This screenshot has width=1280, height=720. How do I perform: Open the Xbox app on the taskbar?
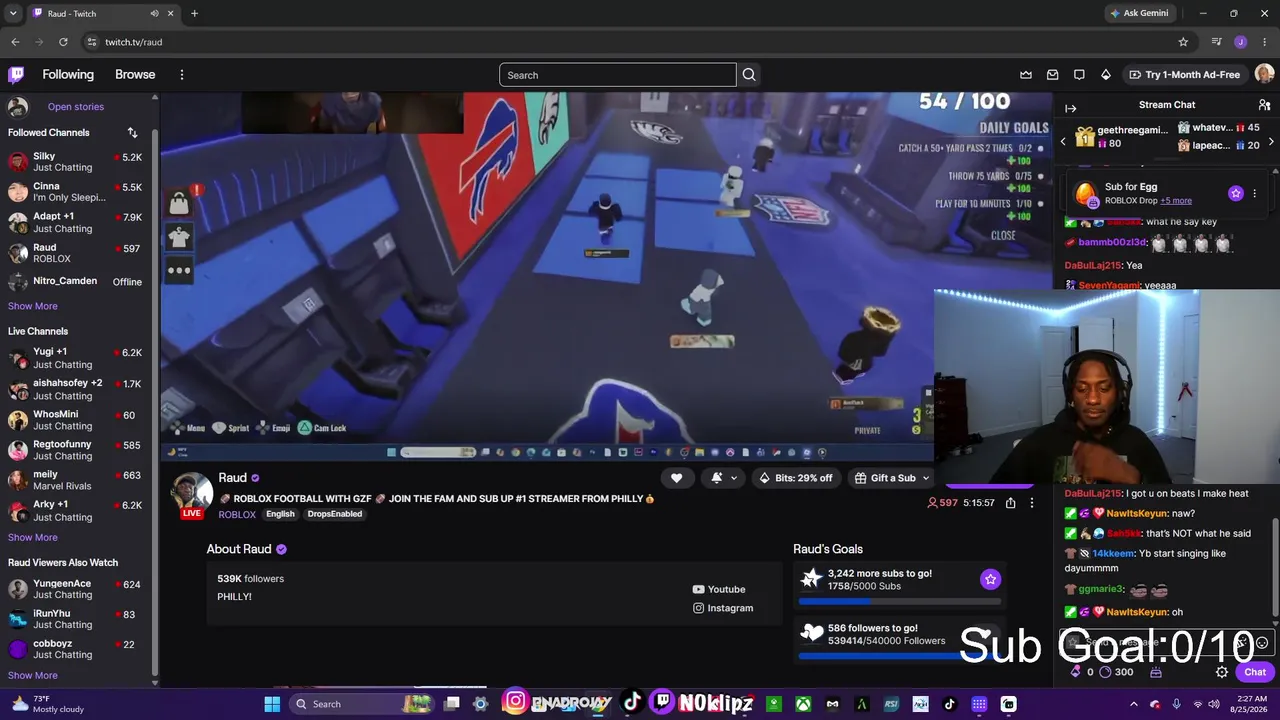pos(802,704)
